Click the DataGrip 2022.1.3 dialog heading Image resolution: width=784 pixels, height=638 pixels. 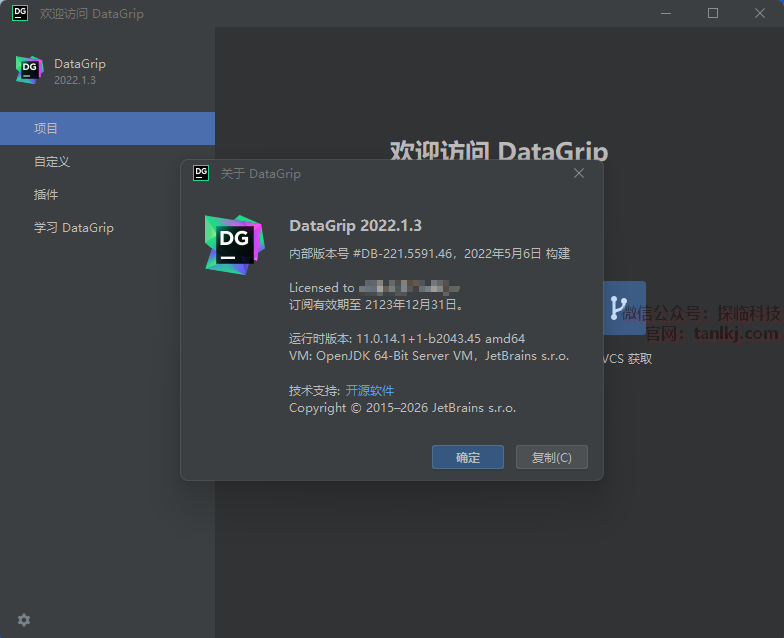click(x=356, y=226)
